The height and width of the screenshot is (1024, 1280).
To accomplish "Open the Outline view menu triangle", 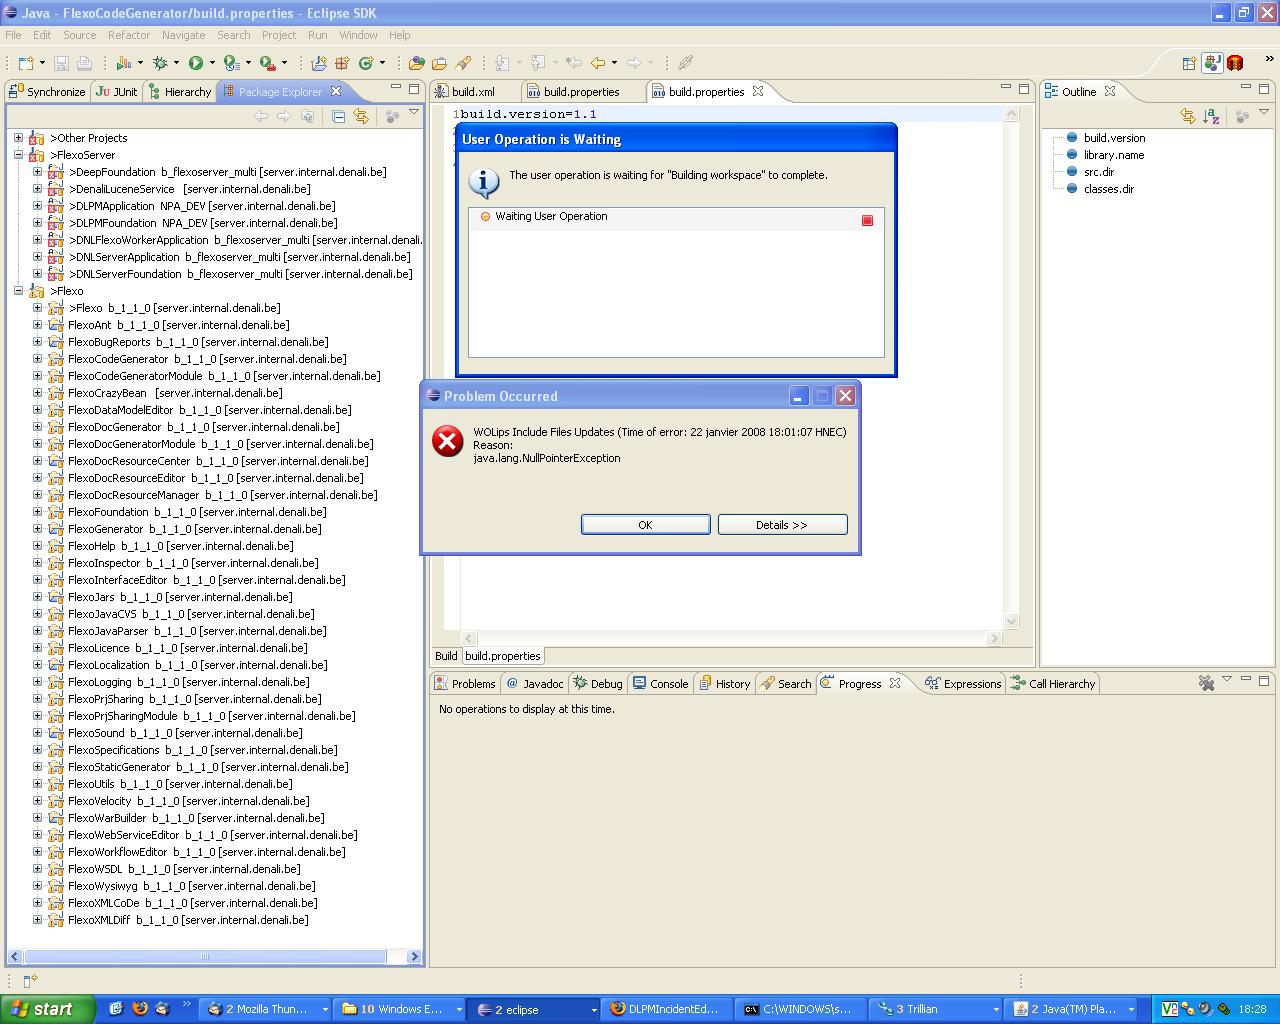I will click(1264, 113).
